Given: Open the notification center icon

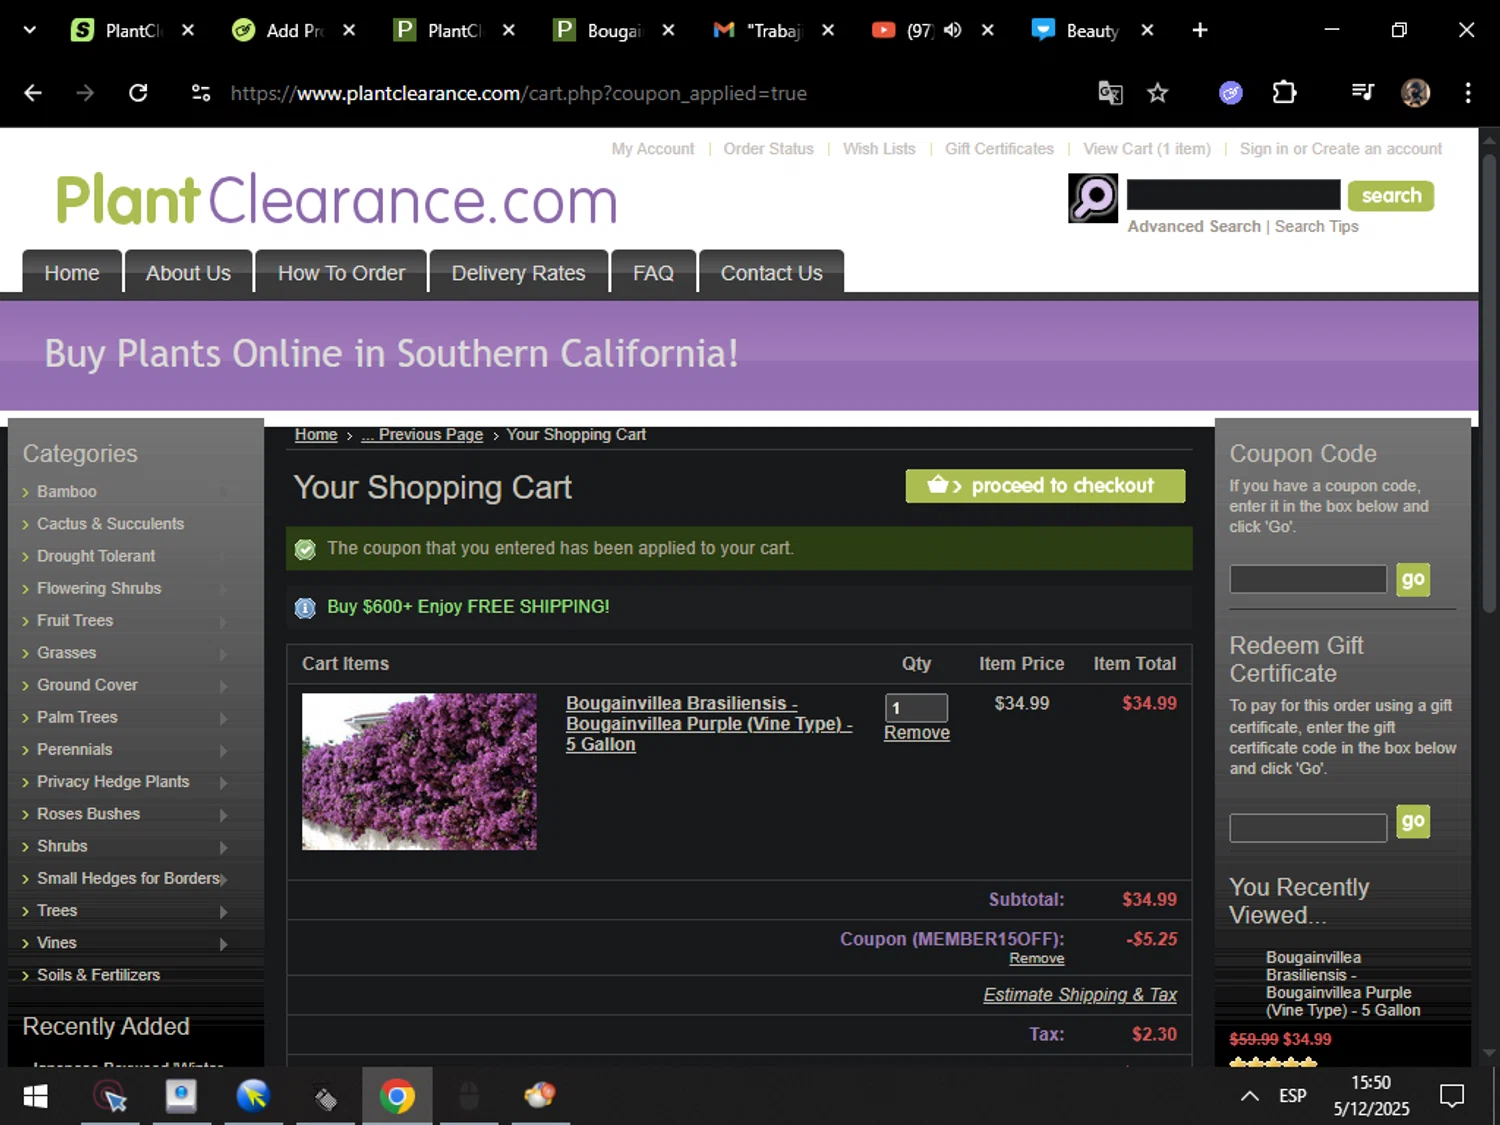Looking at the screenshot, I should point(1452,1096).
